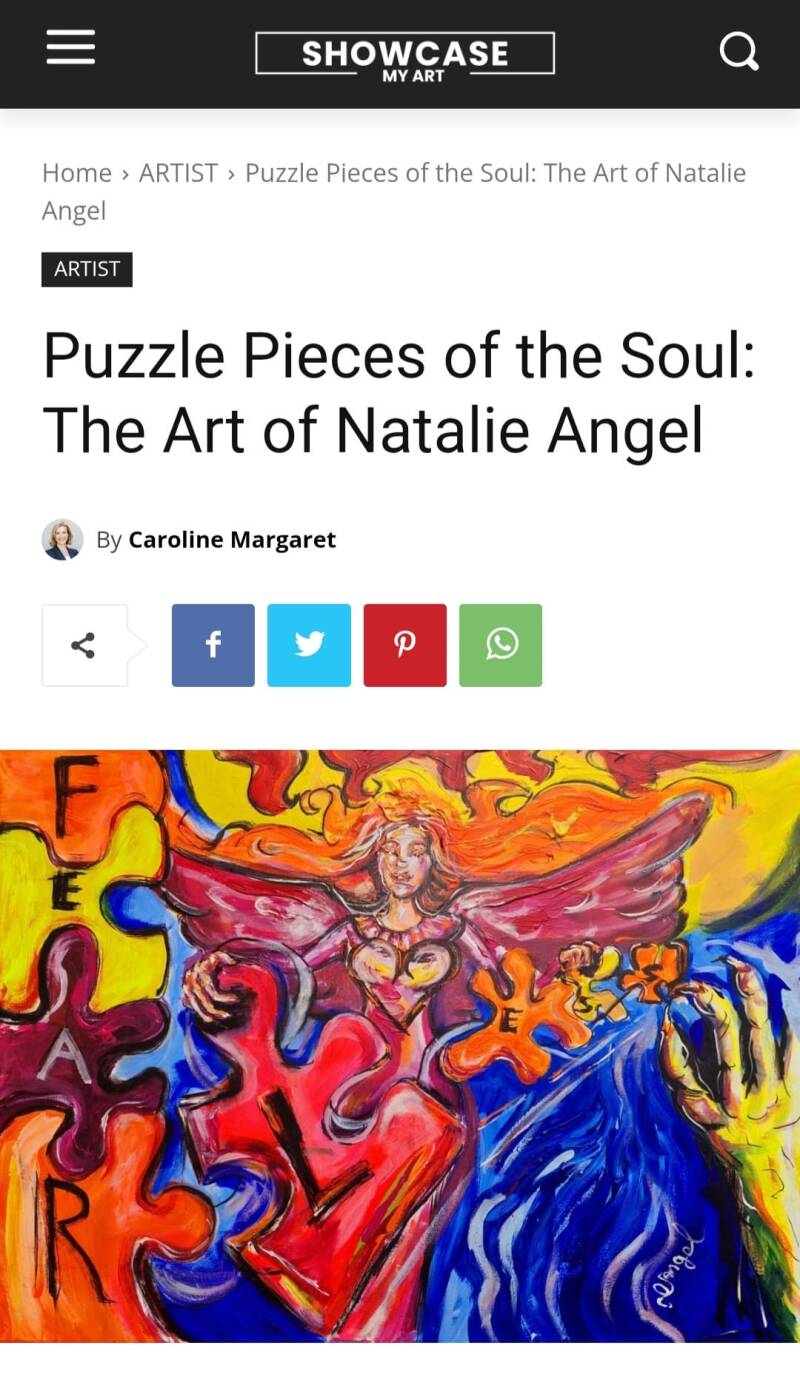Image resolution: width=800 pixels, height=1380 pixels.
Task: Open the ARTIST breadcrumb link
Action: click(178, 173)
